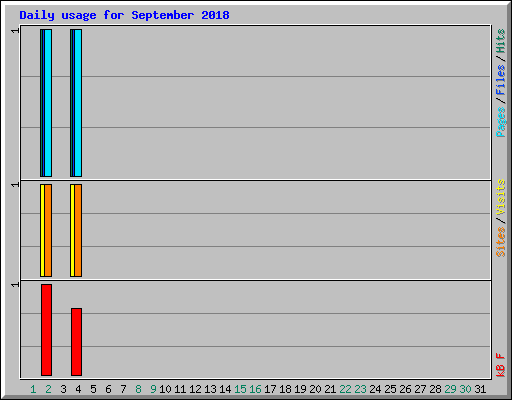Click green day label 30
Viewport: 512px width, 400px height.
point(465,389)
